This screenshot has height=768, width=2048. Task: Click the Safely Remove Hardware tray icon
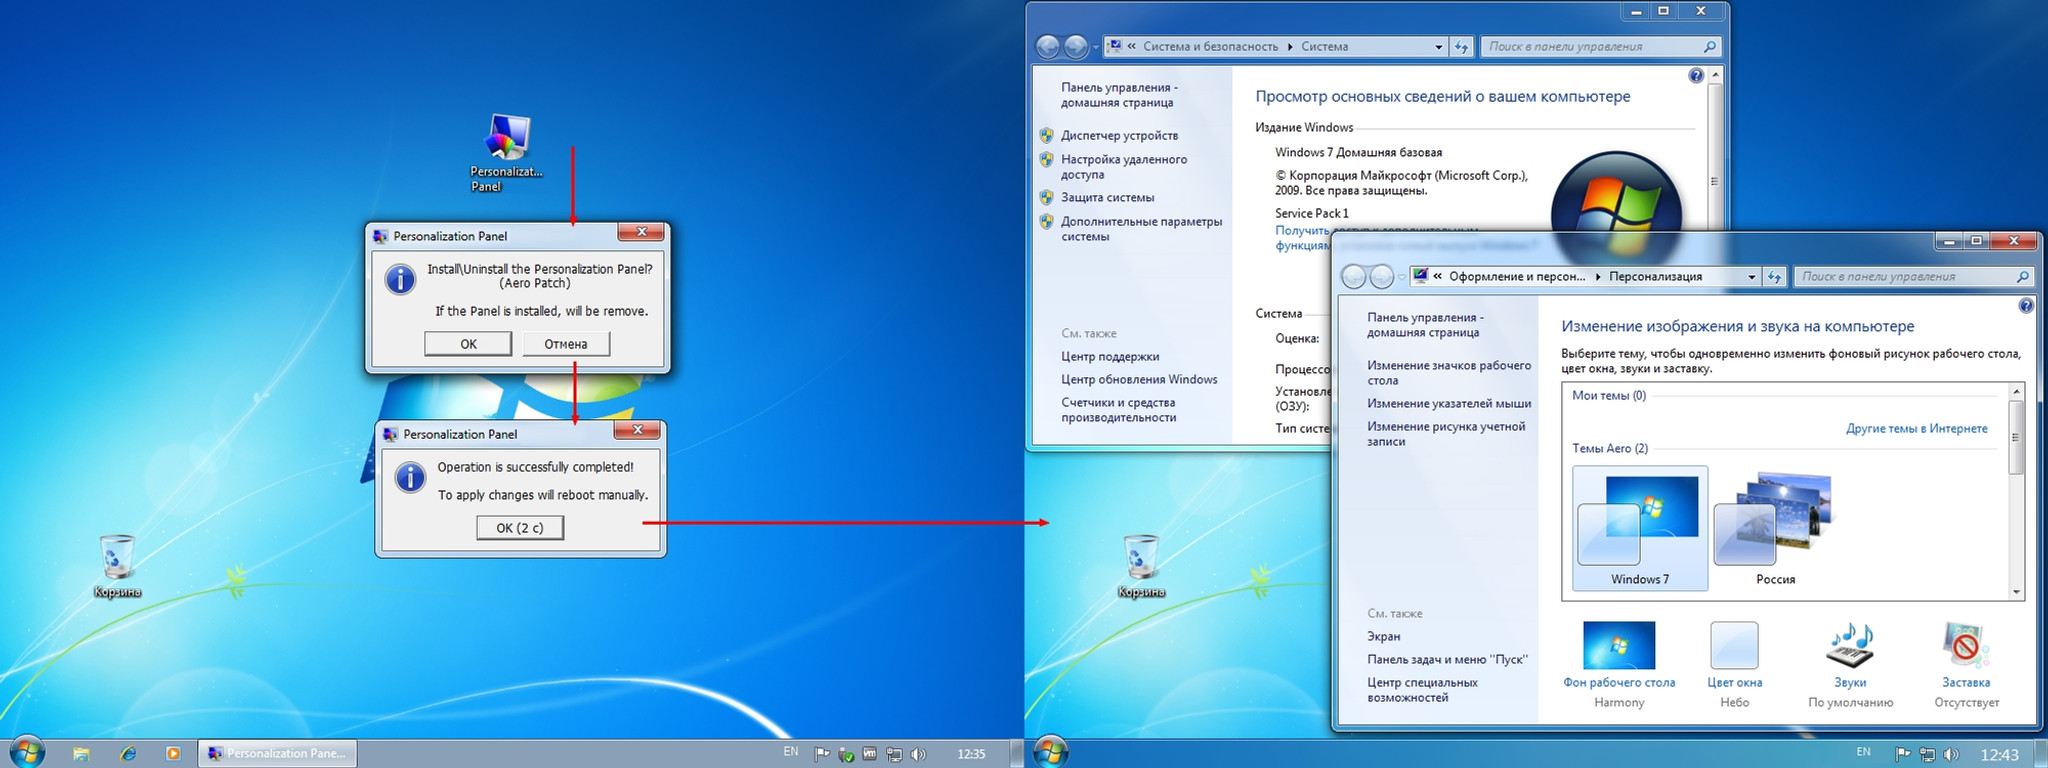click(x=846, y=754)
